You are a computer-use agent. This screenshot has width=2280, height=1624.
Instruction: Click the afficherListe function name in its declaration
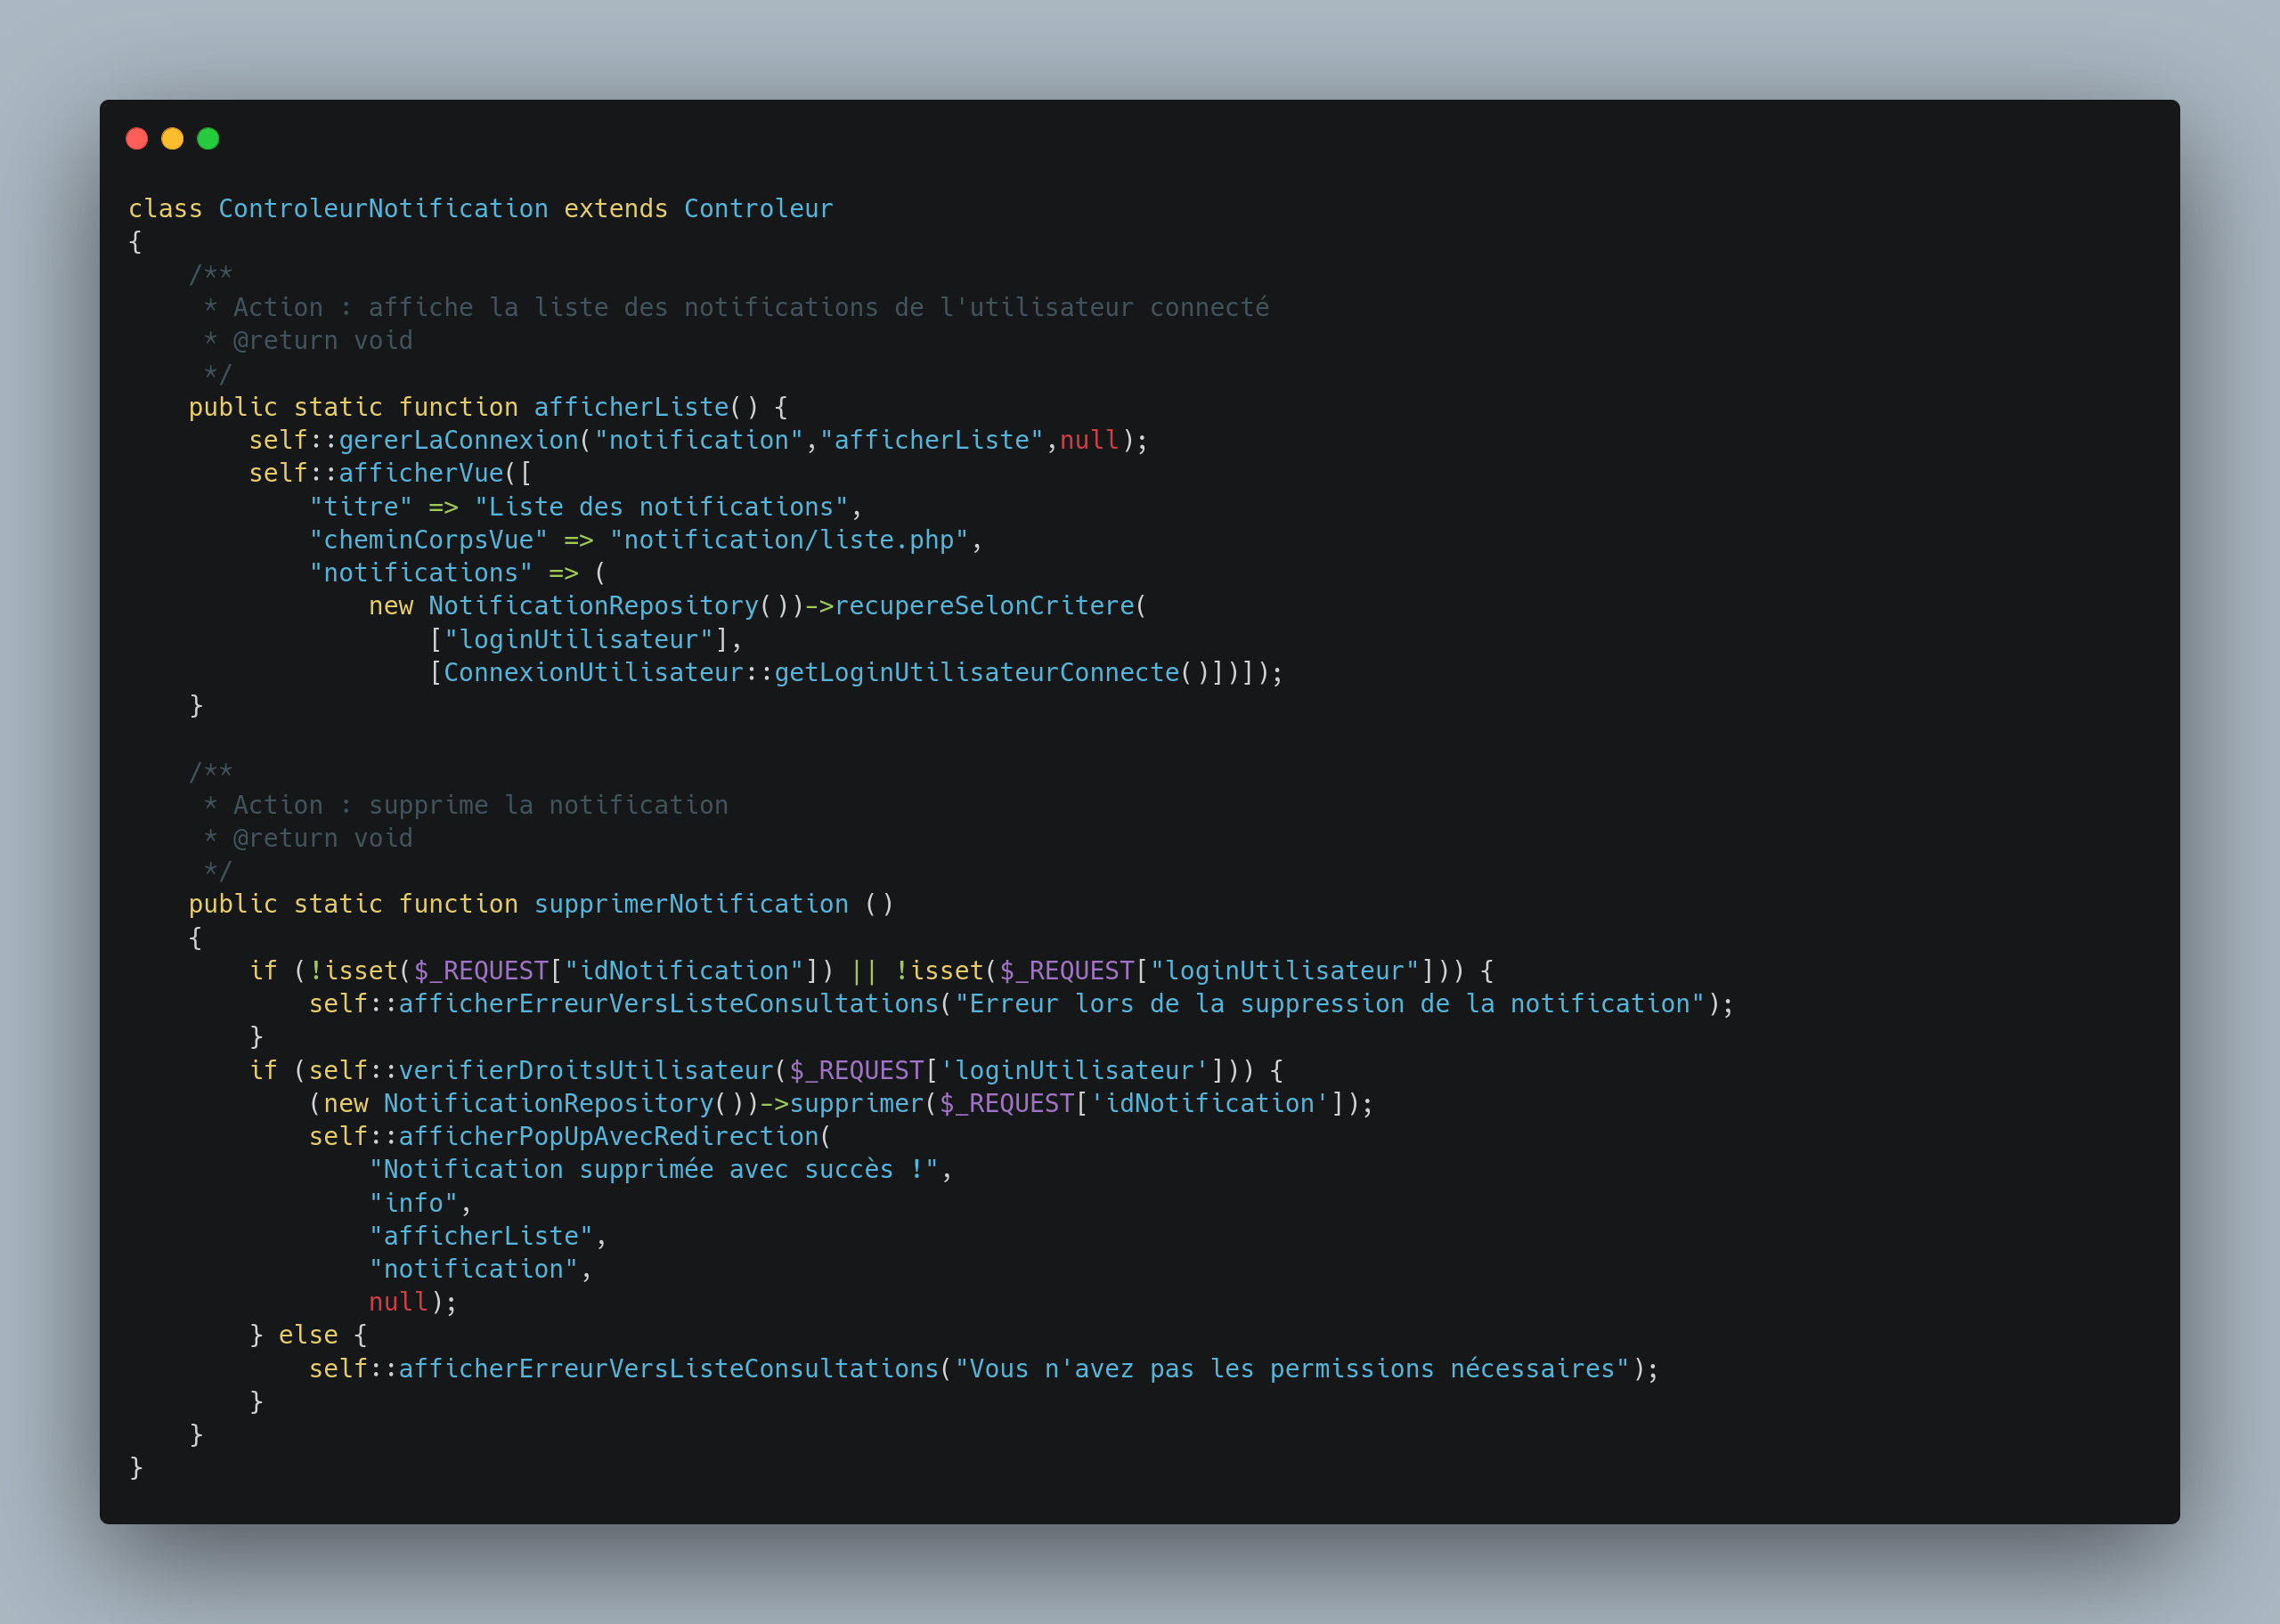(631, 407)
